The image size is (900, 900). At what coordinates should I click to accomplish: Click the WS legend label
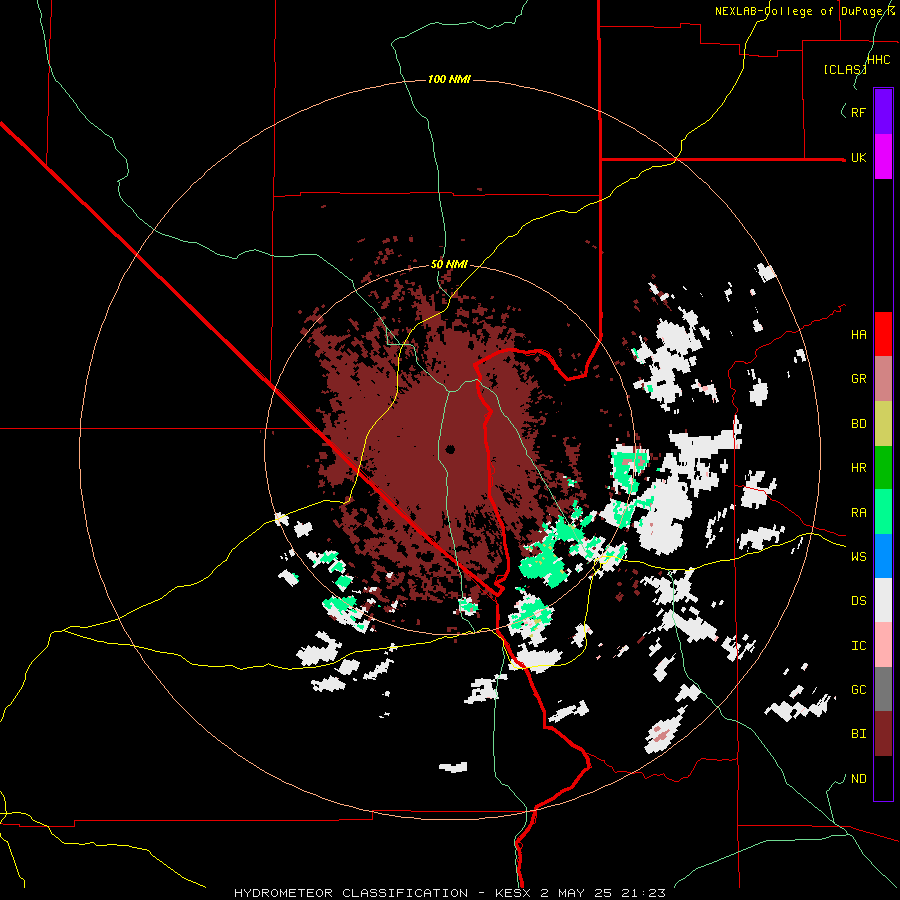(x=858, y=557)
